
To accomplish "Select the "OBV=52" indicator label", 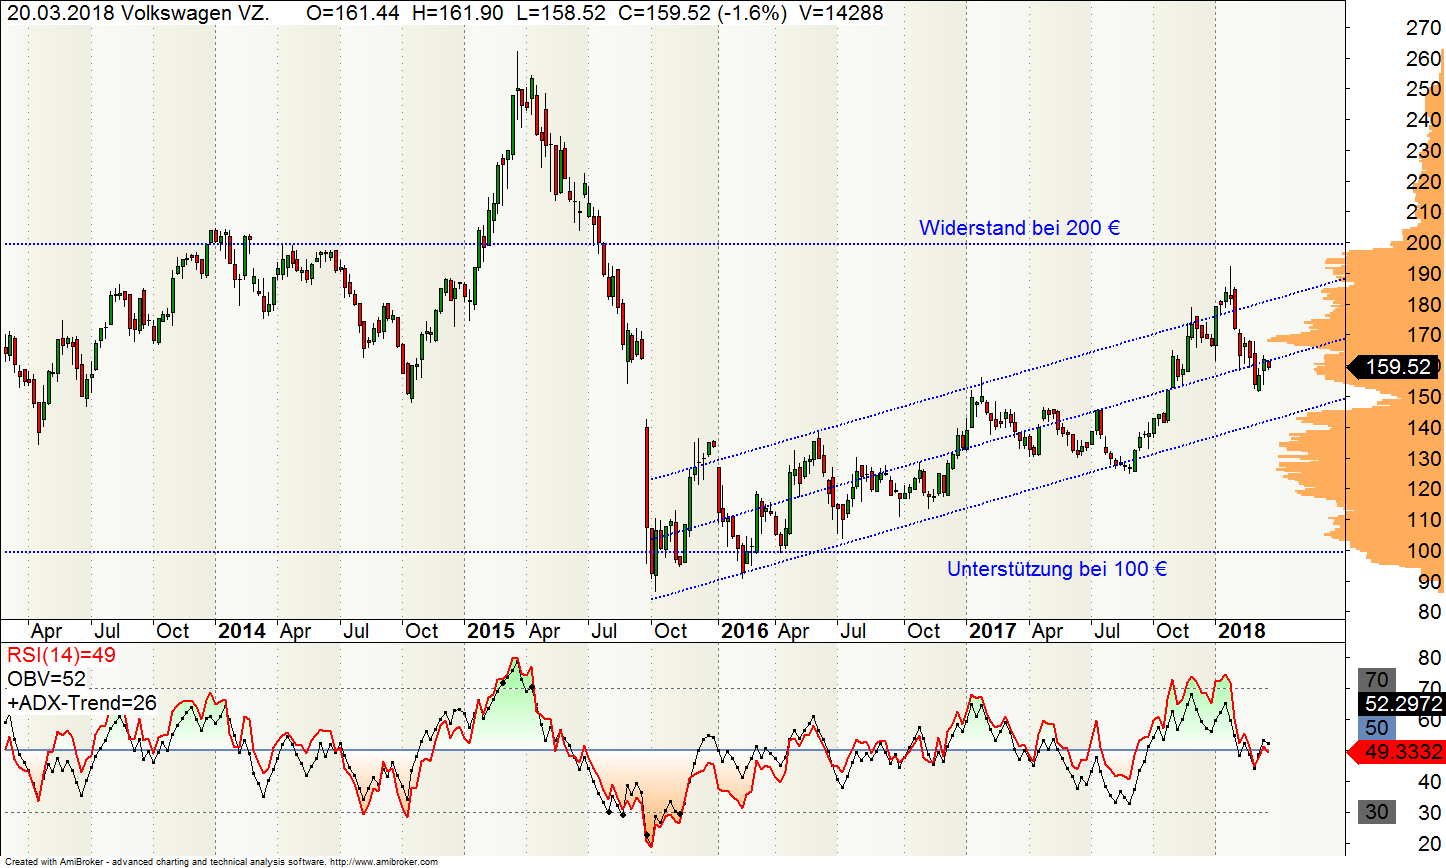I will [47, 680].
